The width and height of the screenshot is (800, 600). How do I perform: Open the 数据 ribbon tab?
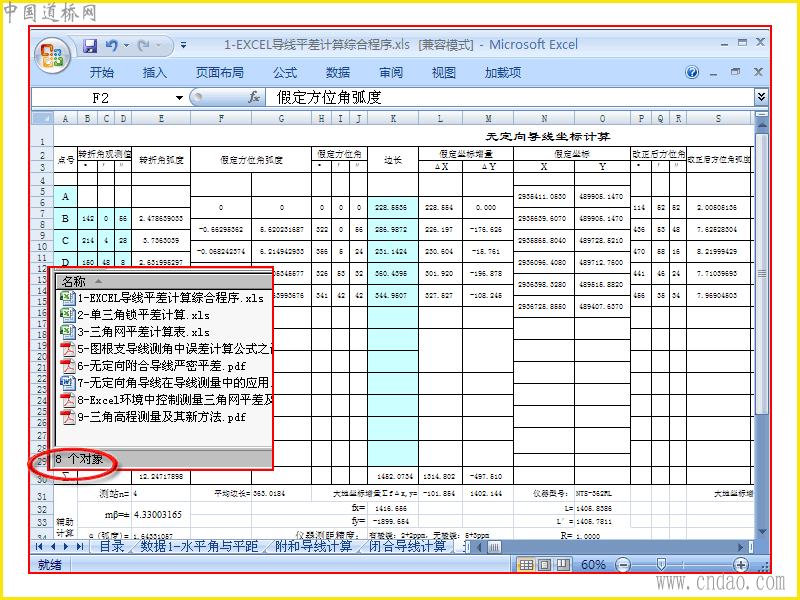click(338, 73)
